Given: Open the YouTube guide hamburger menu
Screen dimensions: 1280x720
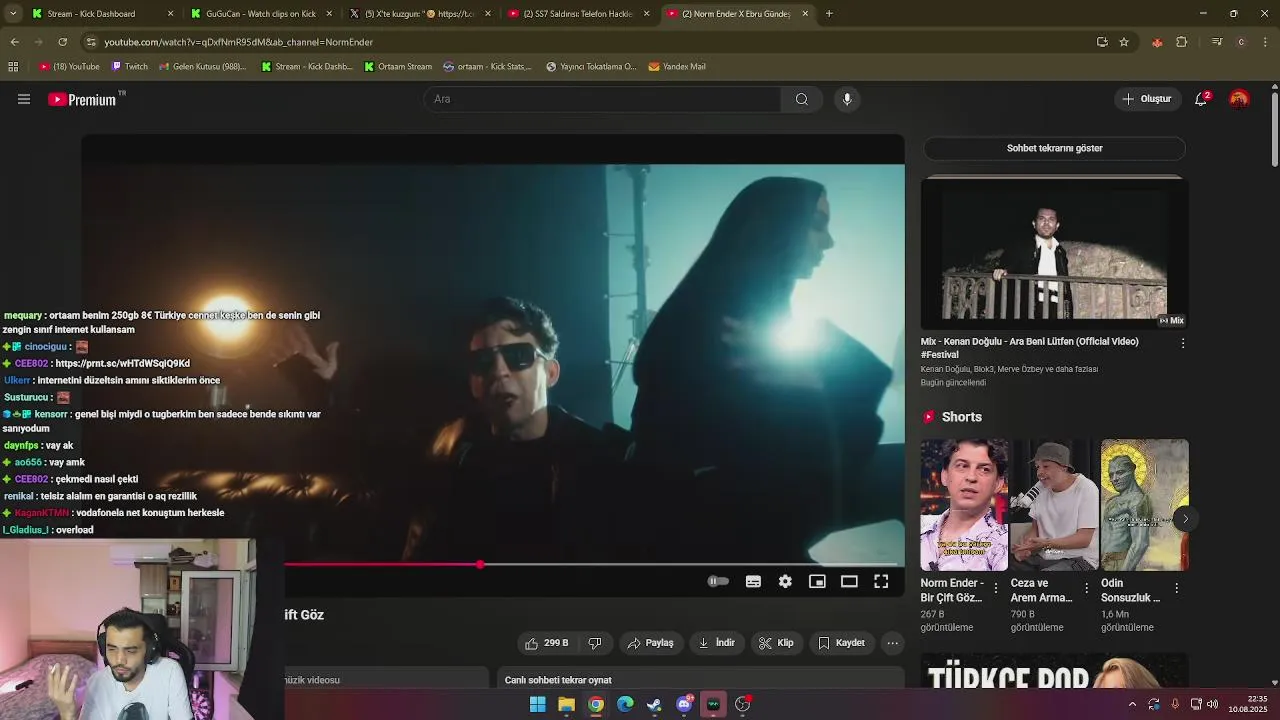Looking at the screenshot, I should [x=24, y=99].
